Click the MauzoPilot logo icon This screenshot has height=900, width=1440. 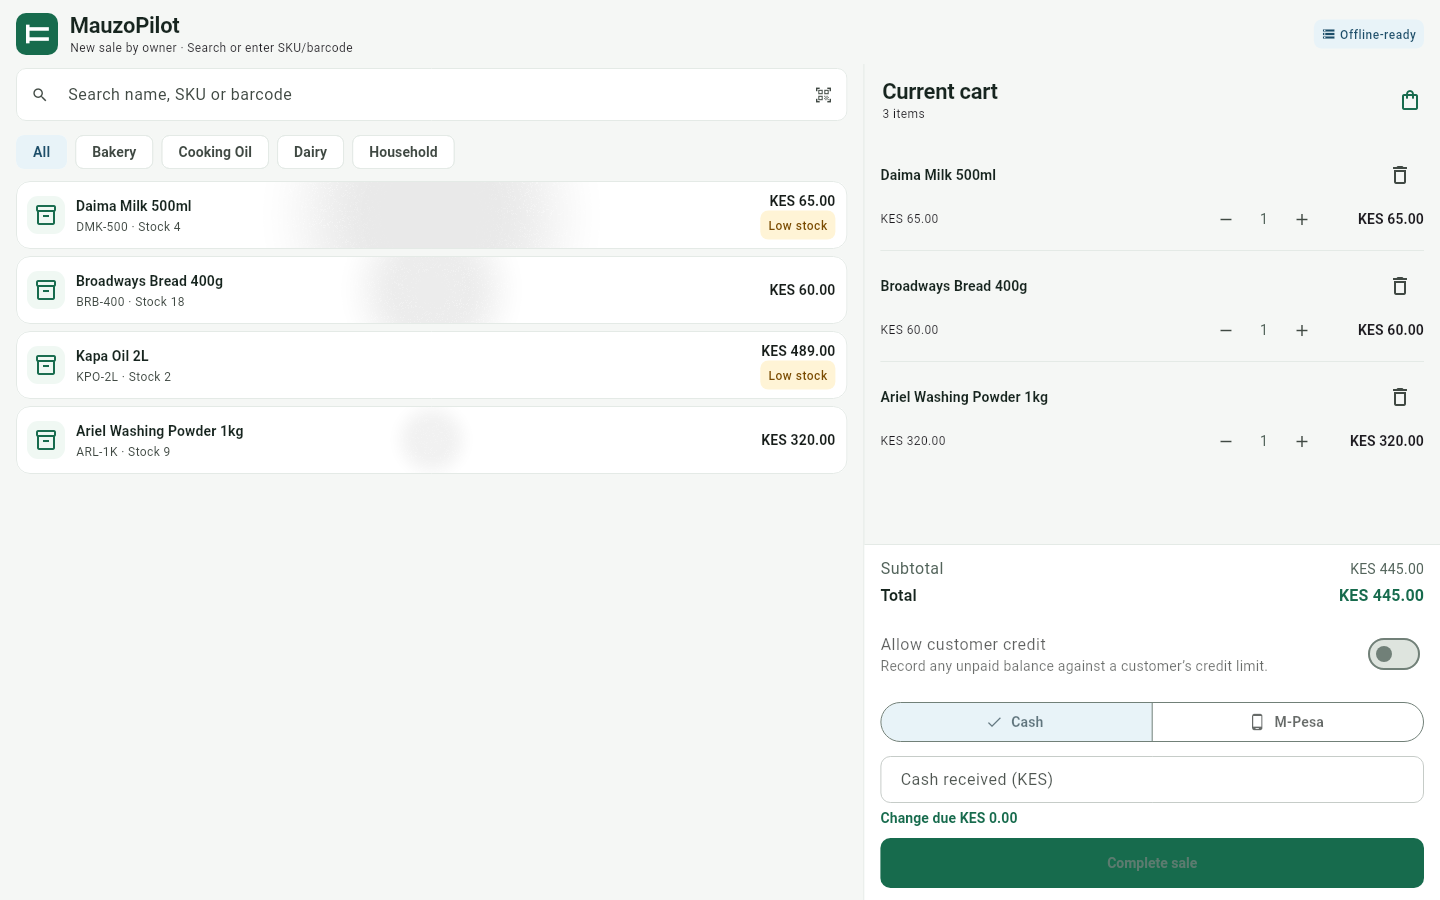[37, 34]
